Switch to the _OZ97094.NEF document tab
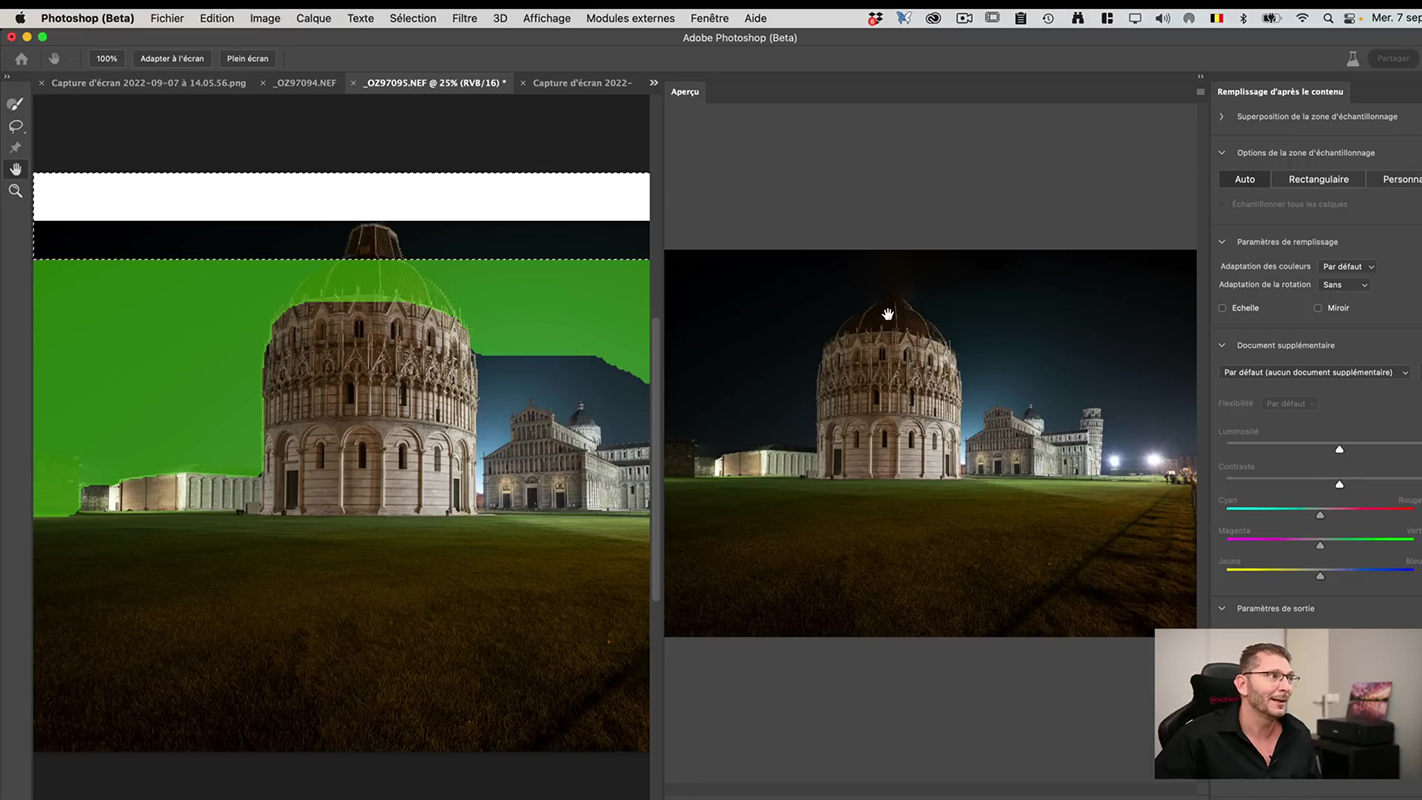The image size is (1422, 800). click(305, 83)
